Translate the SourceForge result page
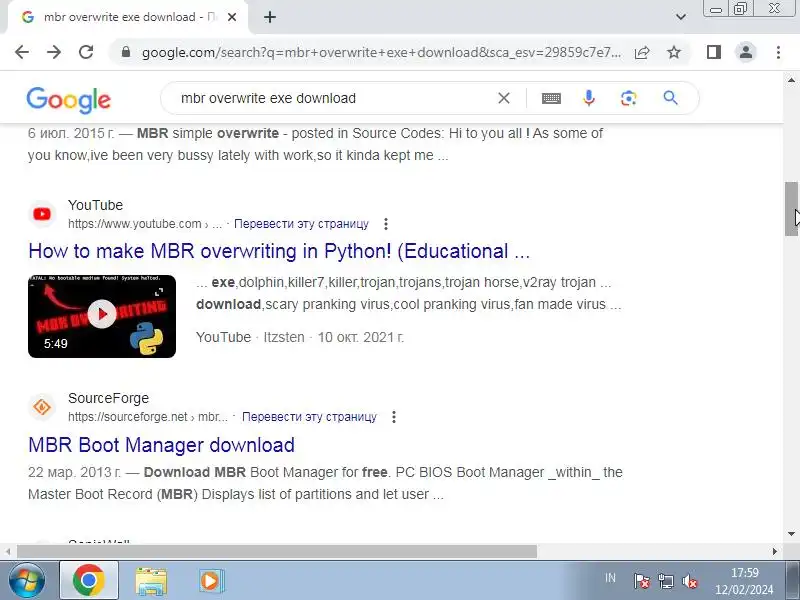Screen dimensions: 800x600 point(309,417)
